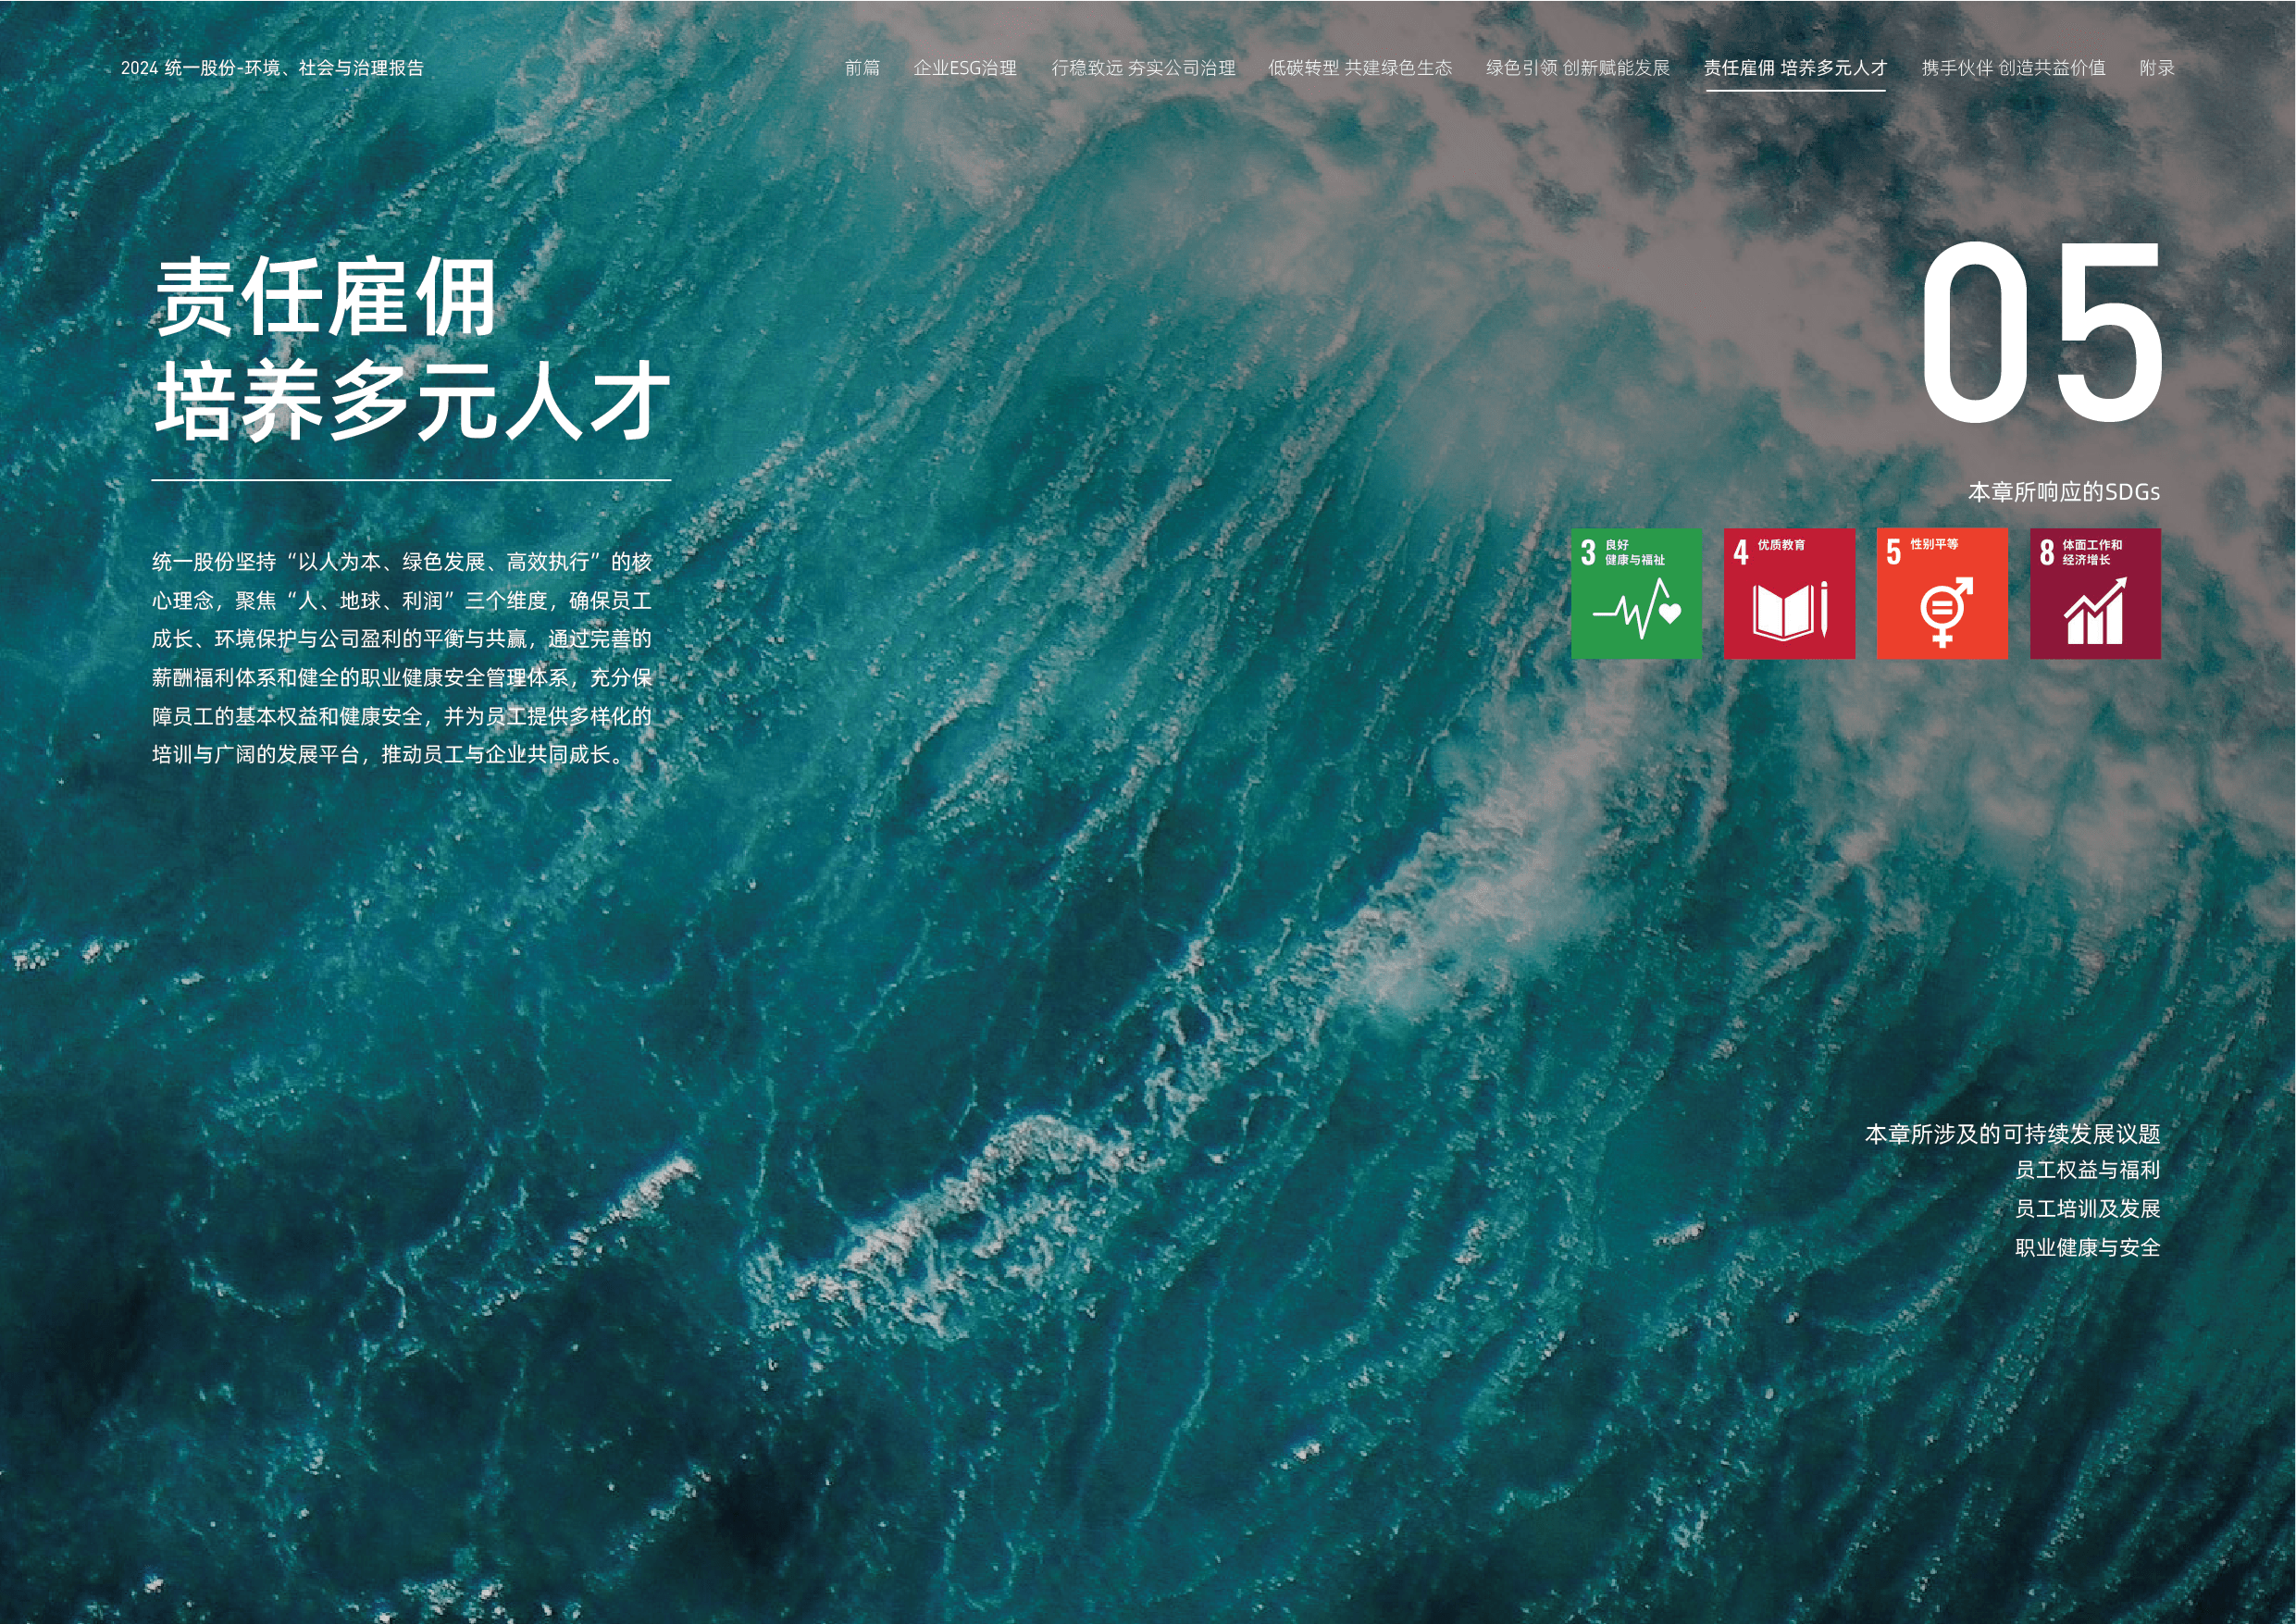Switch to 绿色引领 创新赋能发展 tab
This screenshot has width=2296, height=1624.
[1578, 68]
